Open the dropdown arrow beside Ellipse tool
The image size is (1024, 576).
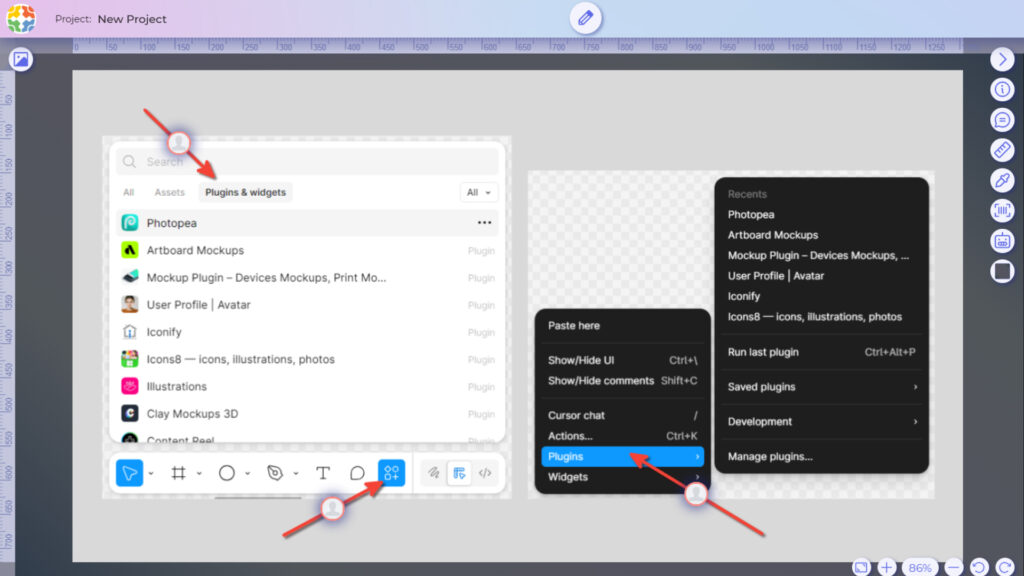click(248, 473)
